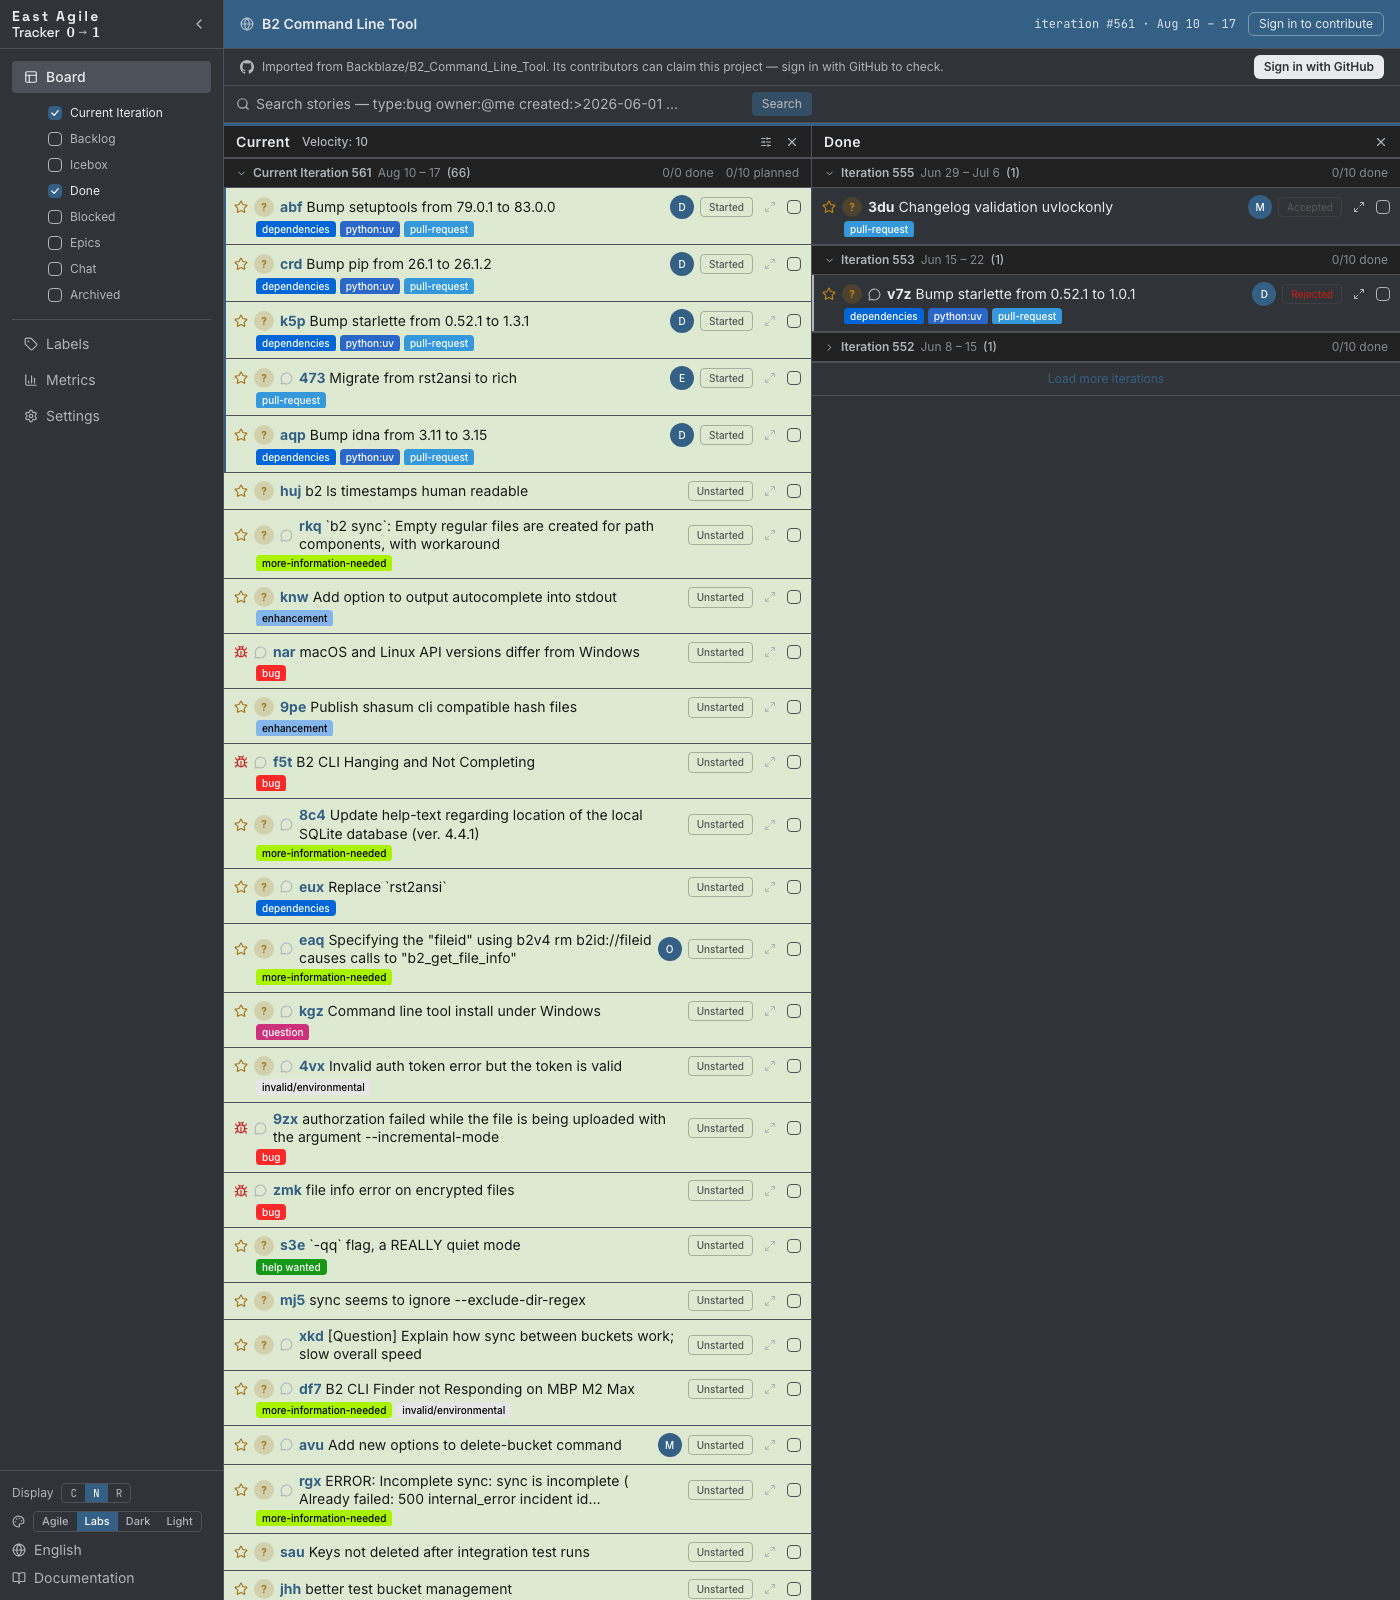Open 'Unstarted' state dropdown on 'huj b2 ls'
Viewport: 1400px width, 1600px height.
coord(720,491)
